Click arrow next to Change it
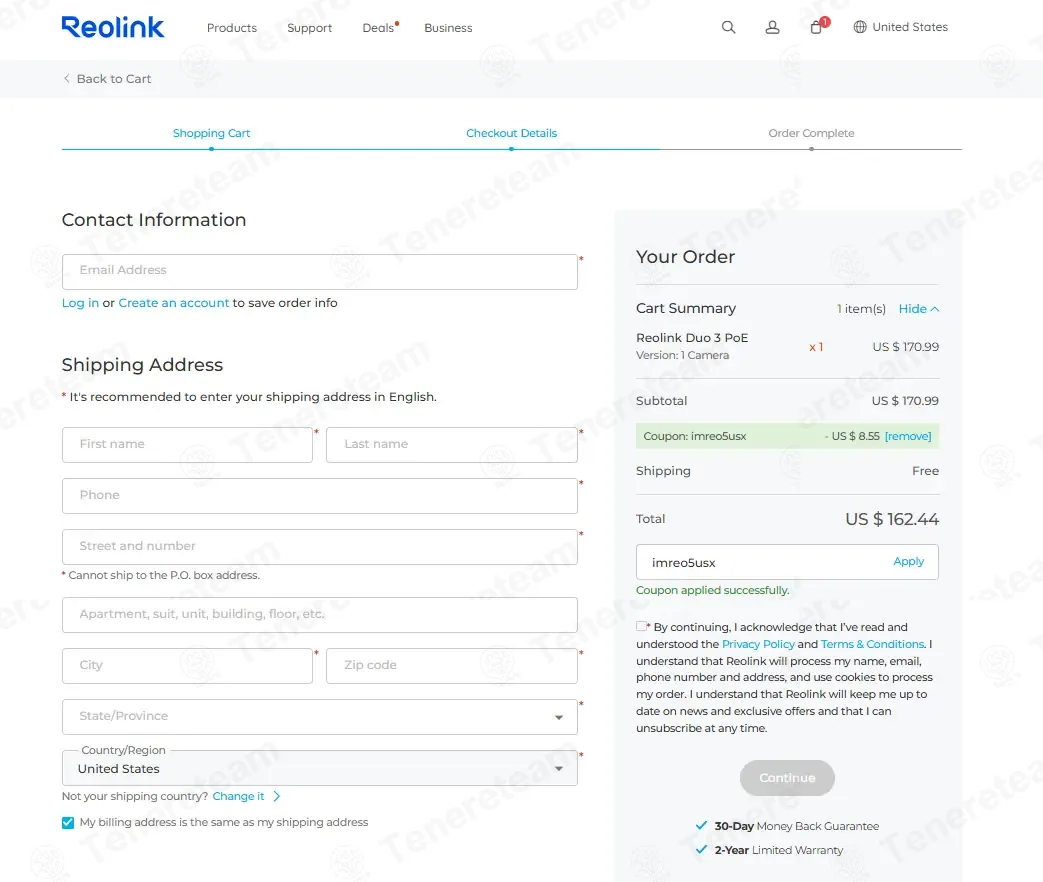The width and height of the screenshot is (1043, 882). point(277,796)
